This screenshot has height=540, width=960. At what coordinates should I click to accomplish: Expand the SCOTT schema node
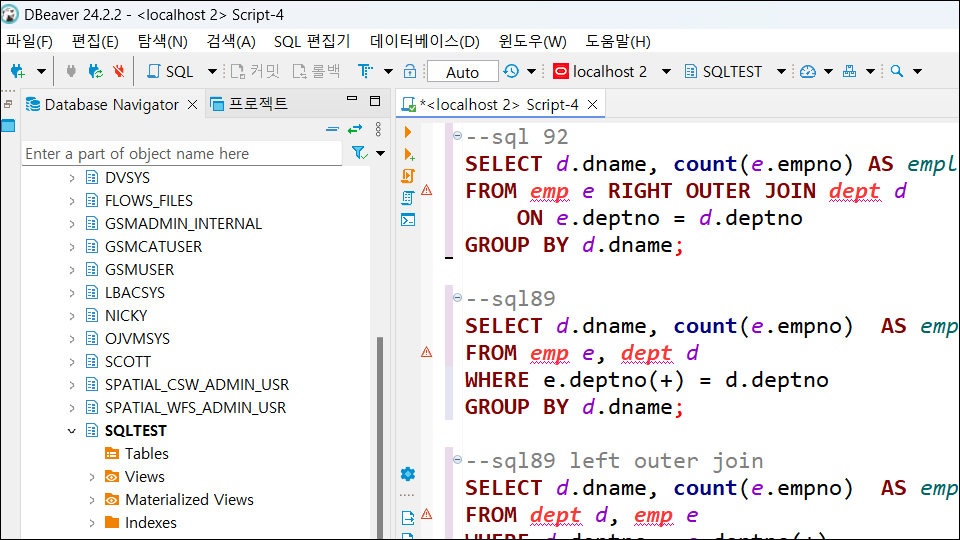click(x=72, y=362)
